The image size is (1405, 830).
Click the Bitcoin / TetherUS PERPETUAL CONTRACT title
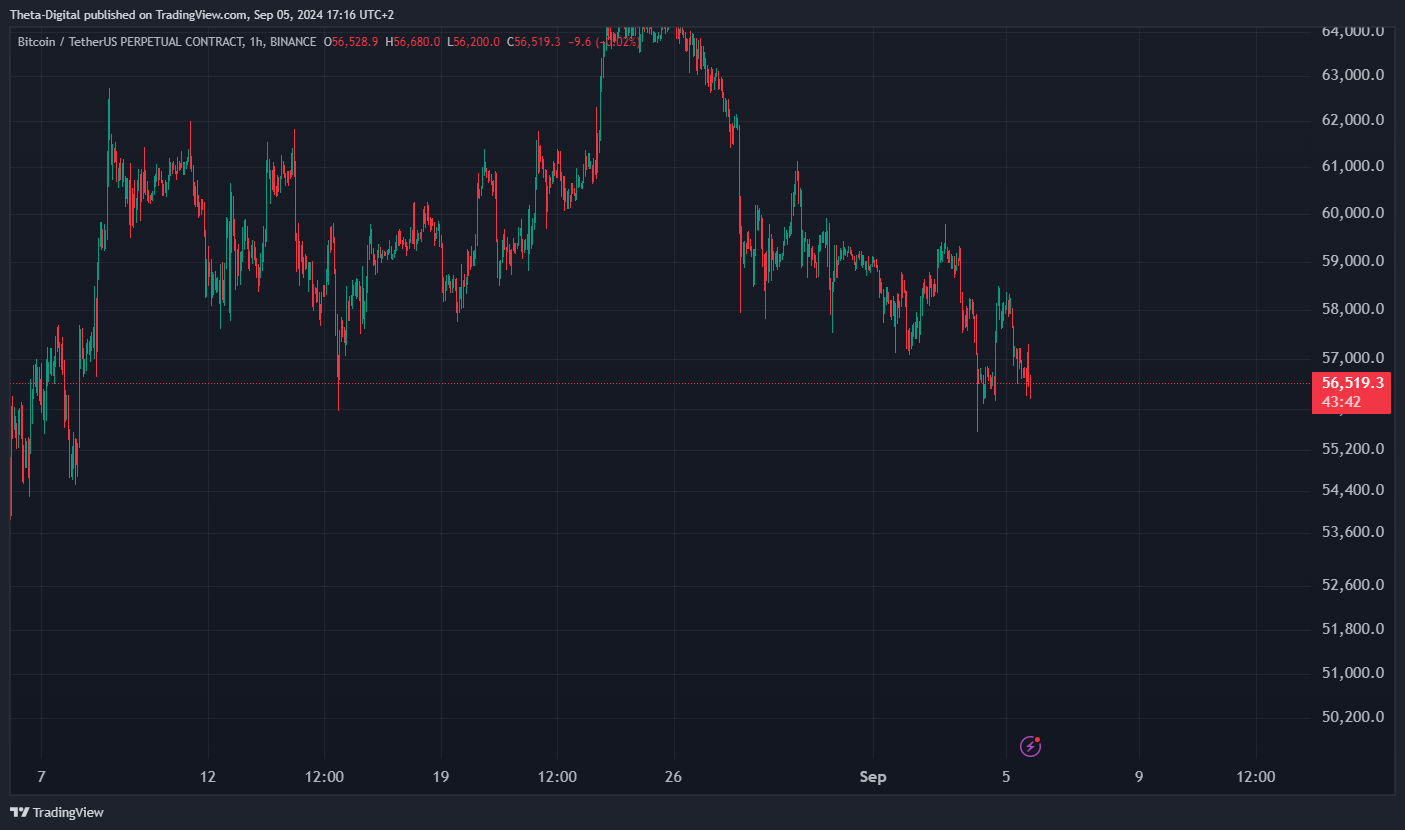[x=130, y=42]
